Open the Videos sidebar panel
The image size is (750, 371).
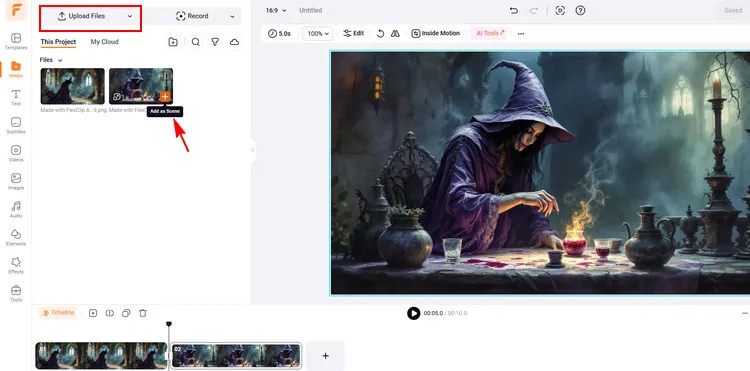tap(16, 153)
